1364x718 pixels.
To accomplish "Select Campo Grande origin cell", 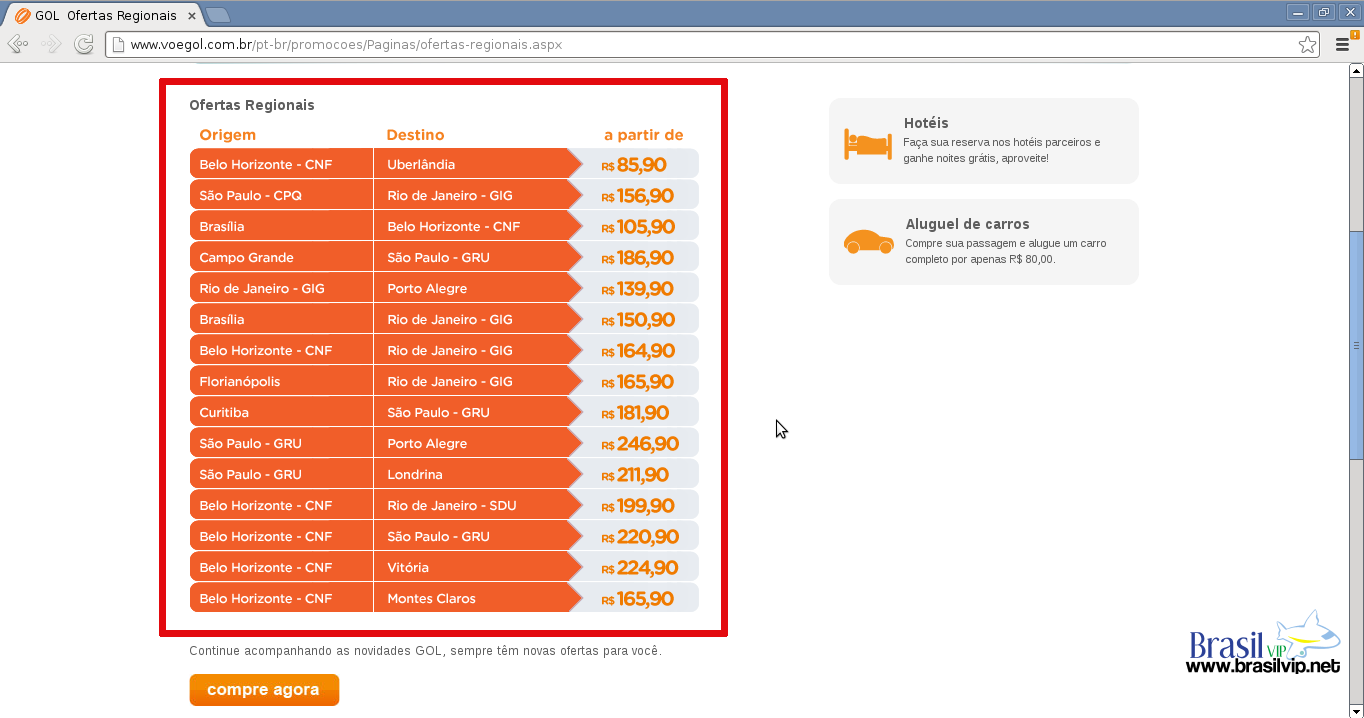I will pos(281,257).
